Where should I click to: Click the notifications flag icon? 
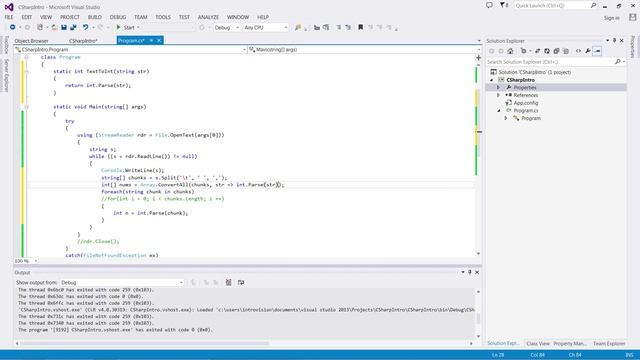(504, 5)
